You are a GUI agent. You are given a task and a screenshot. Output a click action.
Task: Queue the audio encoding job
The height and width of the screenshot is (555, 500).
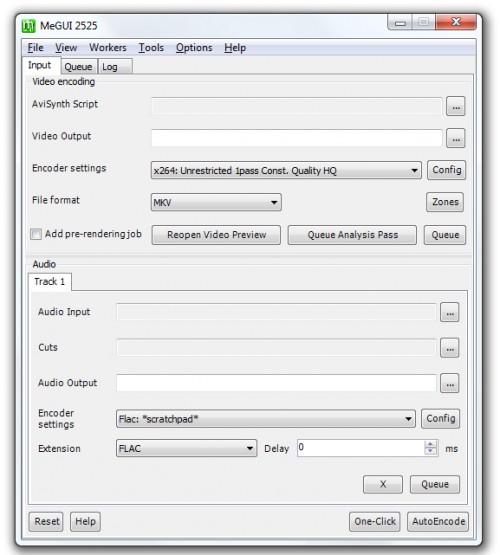point(435,484)
